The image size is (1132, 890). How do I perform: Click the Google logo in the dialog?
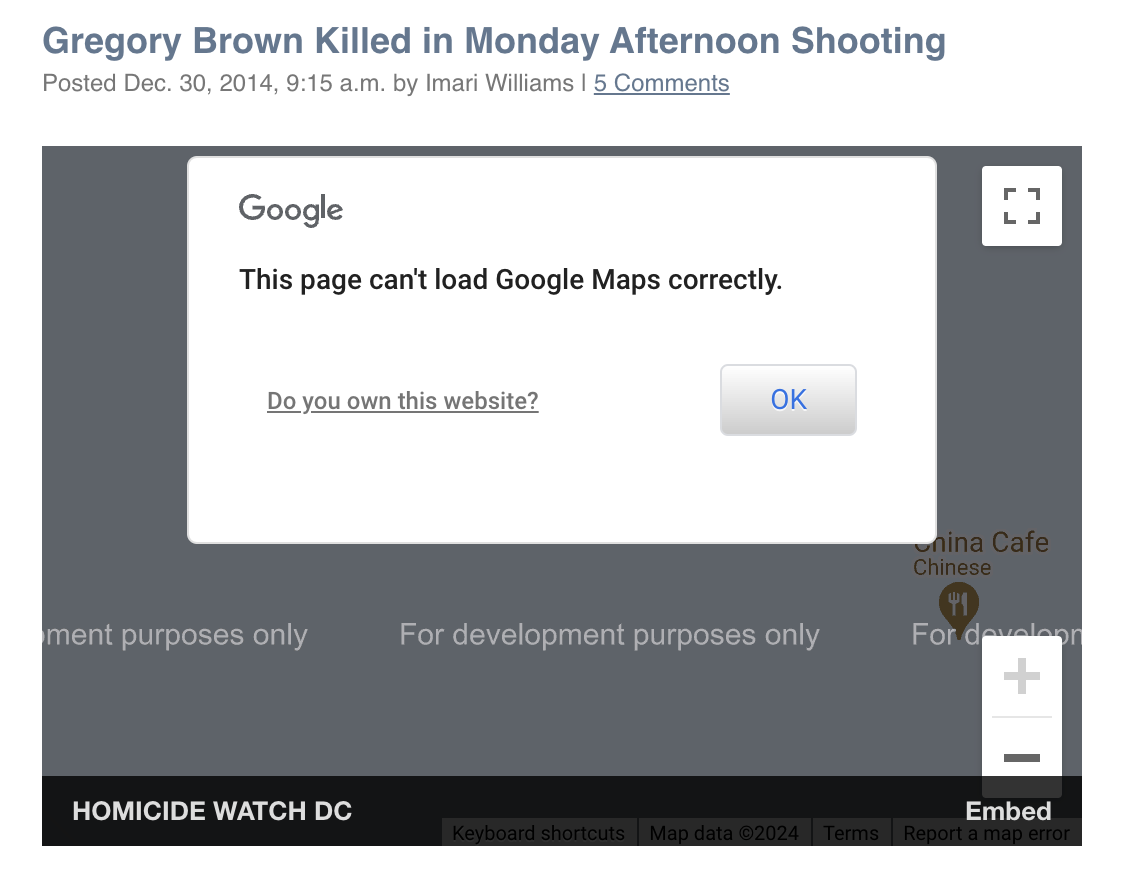(x=291, y=210)
